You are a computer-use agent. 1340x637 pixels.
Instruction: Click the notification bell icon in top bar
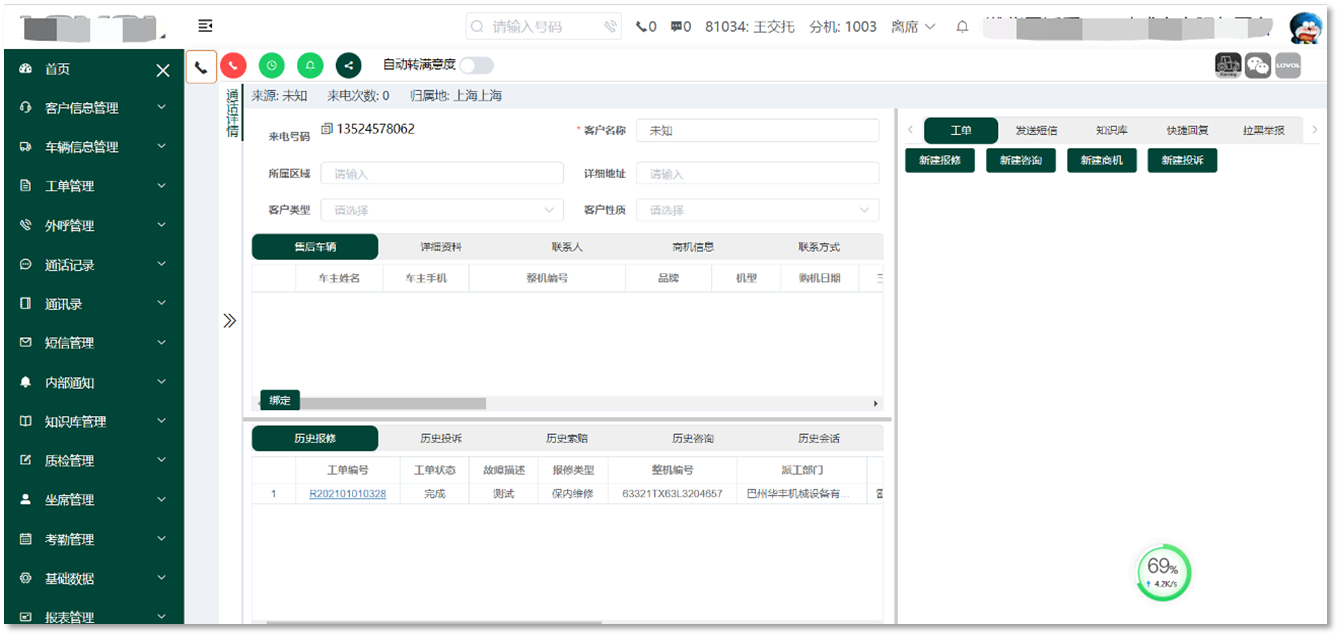[962, 27]
